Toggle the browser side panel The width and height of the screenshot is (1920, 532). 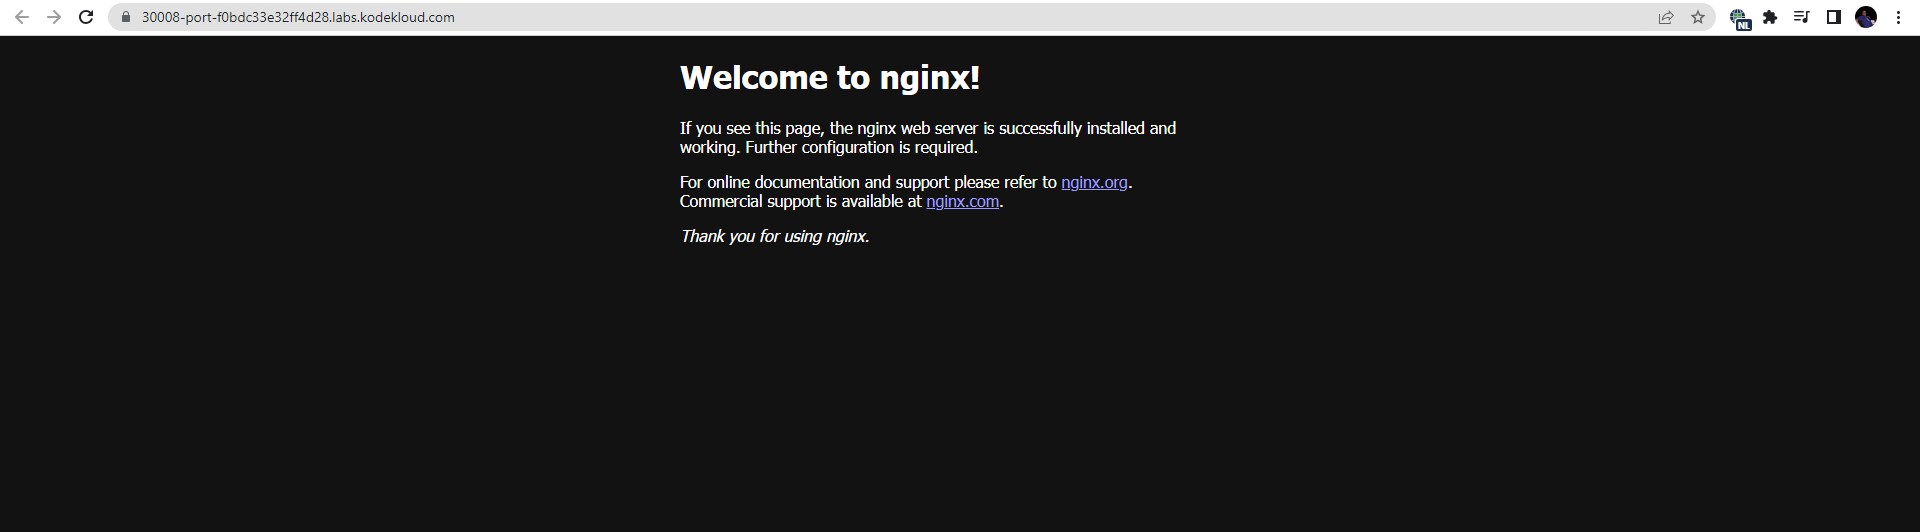point(1834,17)
